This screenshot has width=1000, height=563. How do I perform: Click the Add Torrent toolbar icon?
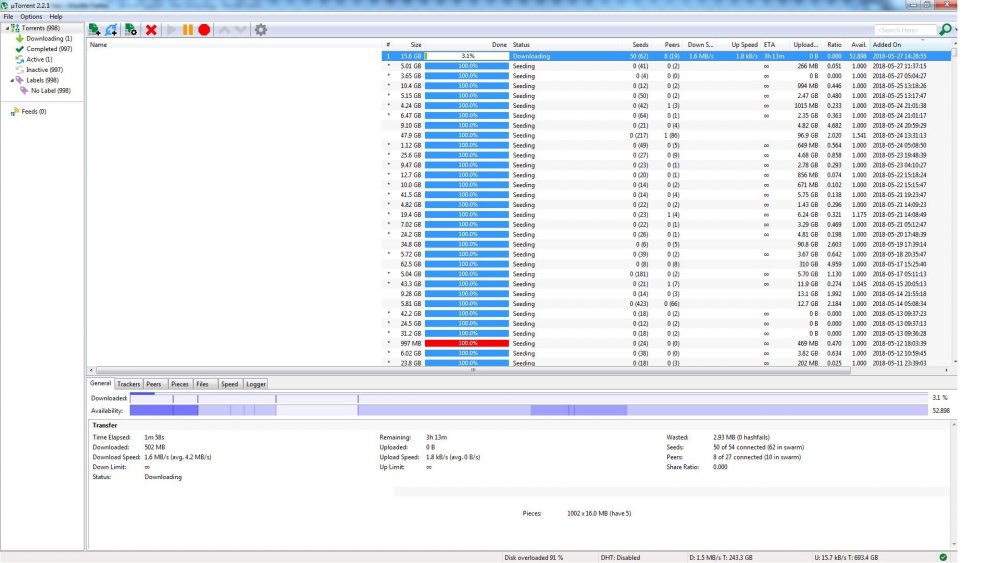click(x=94, y=29)
